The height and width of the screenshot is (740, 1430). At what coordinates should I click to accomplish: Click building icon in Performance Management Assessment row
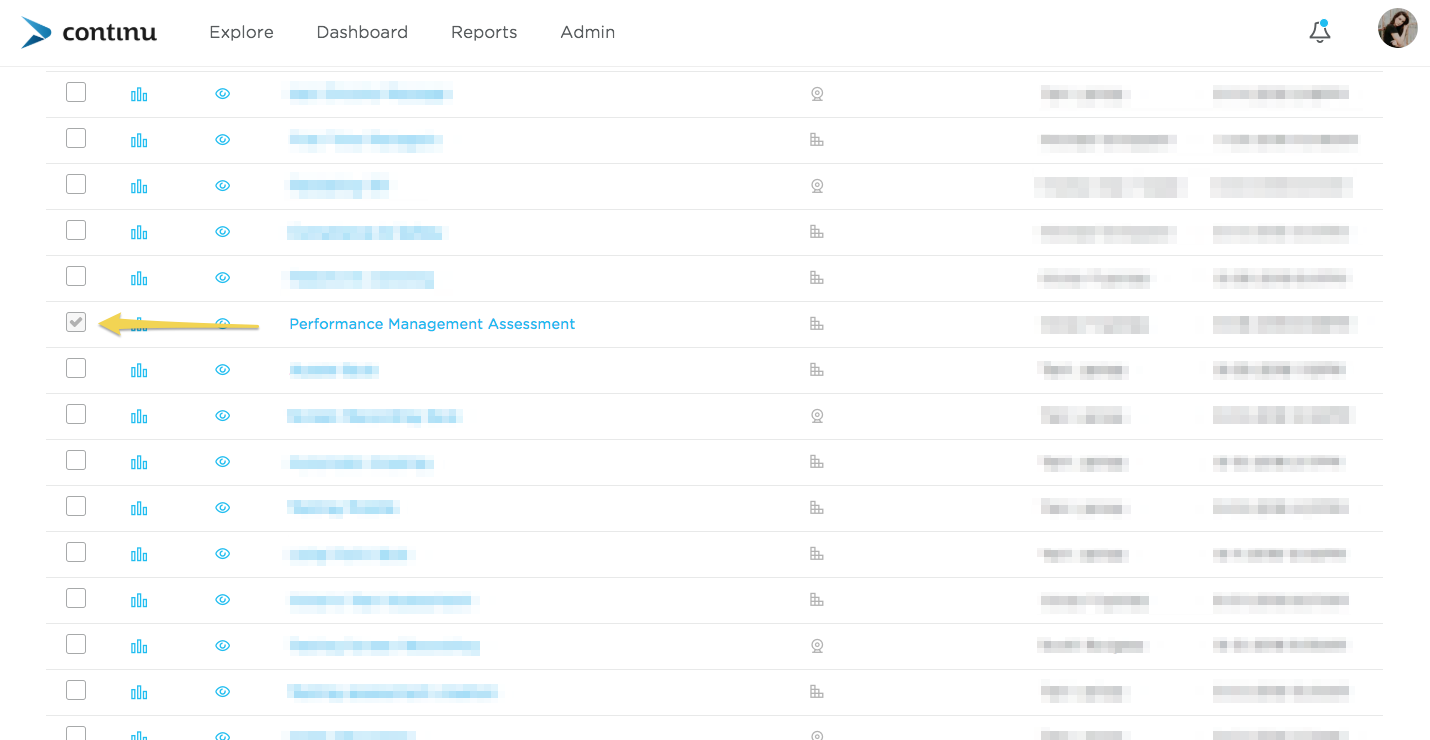817,324
